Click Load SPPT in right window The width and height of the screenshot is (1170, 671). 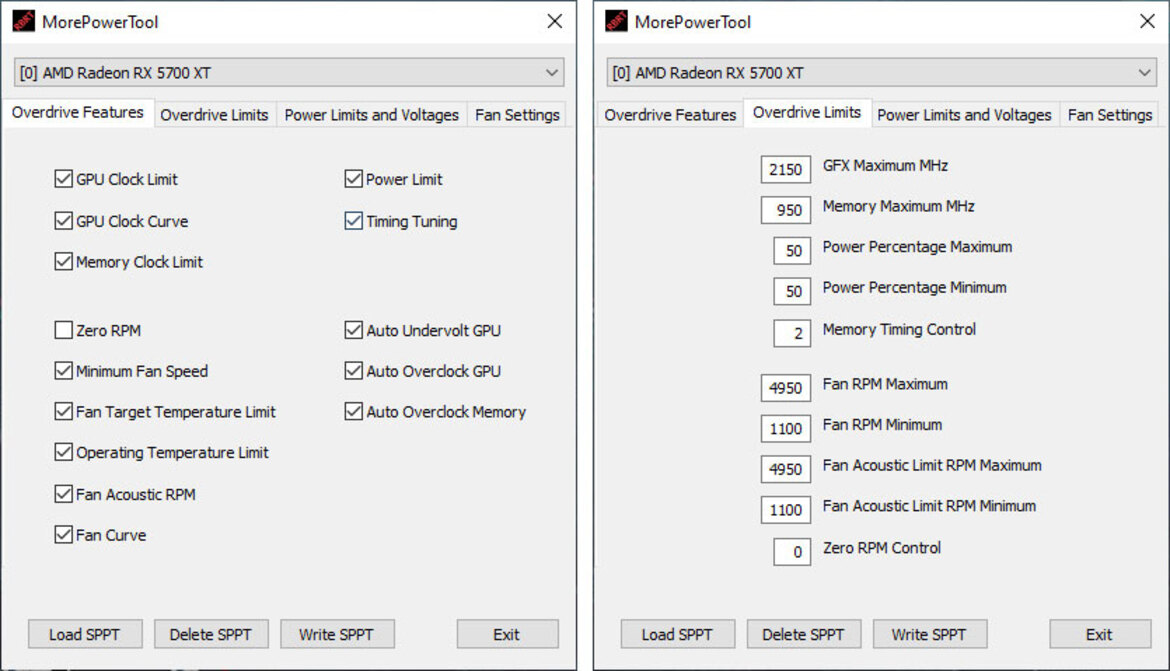tap(678, 634)
